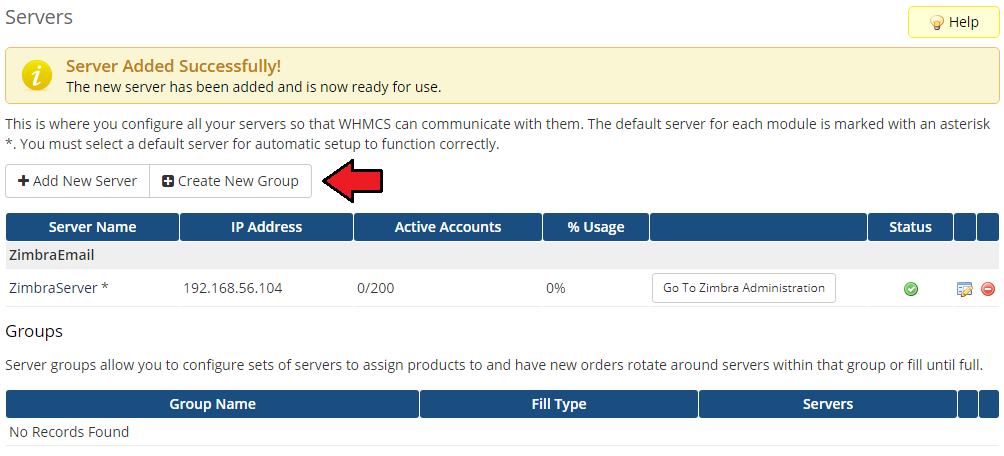Click the % Usage column header
This screenshot has width=1004, height=456.
[595, 227]
